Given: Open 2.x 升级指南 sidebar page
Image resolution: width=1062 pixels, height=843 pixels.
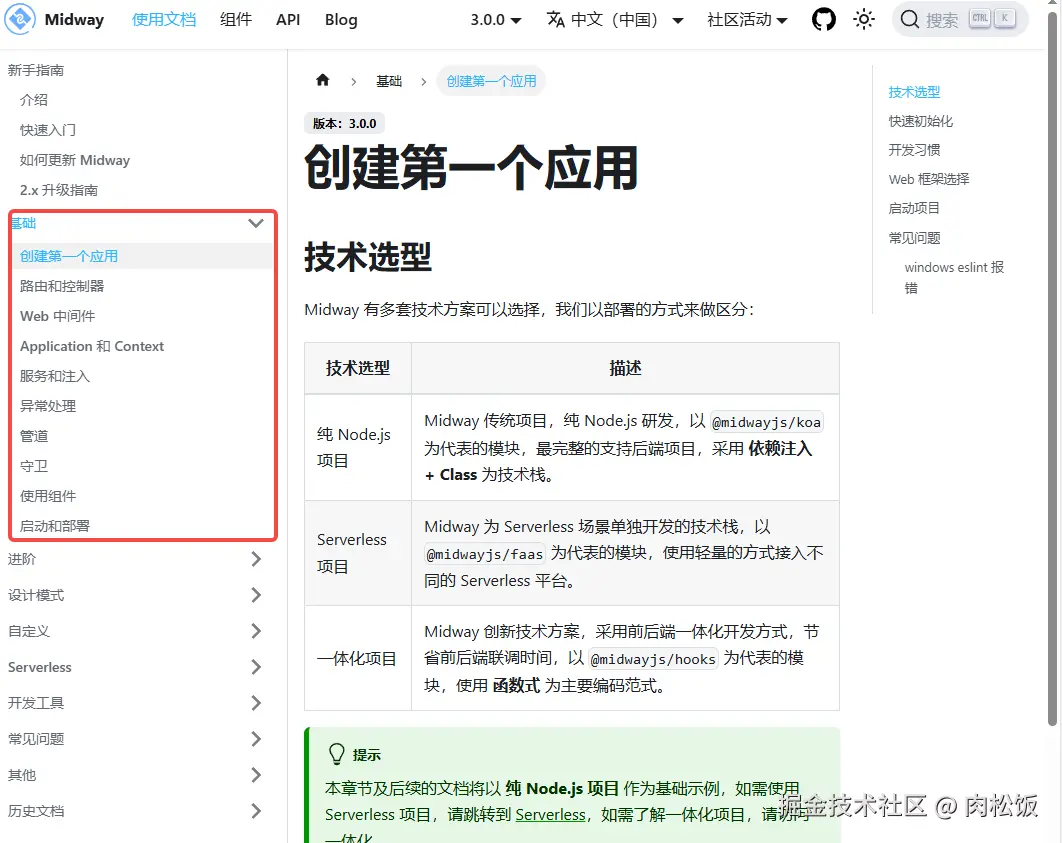Looking at the screenshot, I should (x=58, y=190).
